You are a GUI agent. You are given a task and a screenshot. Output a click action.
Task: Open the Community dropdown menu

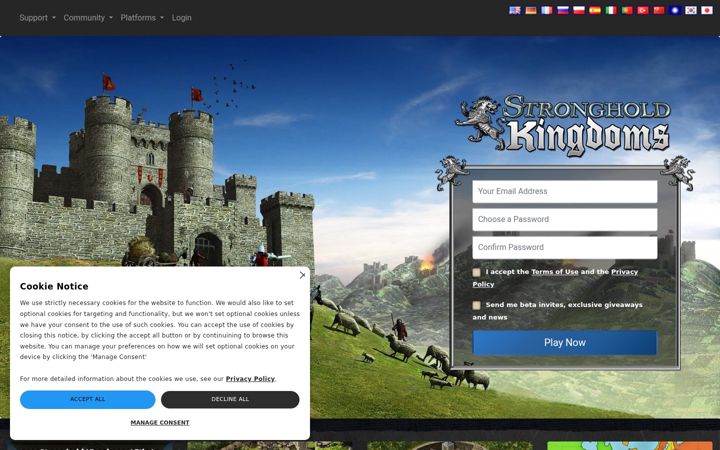pos(88,18)
